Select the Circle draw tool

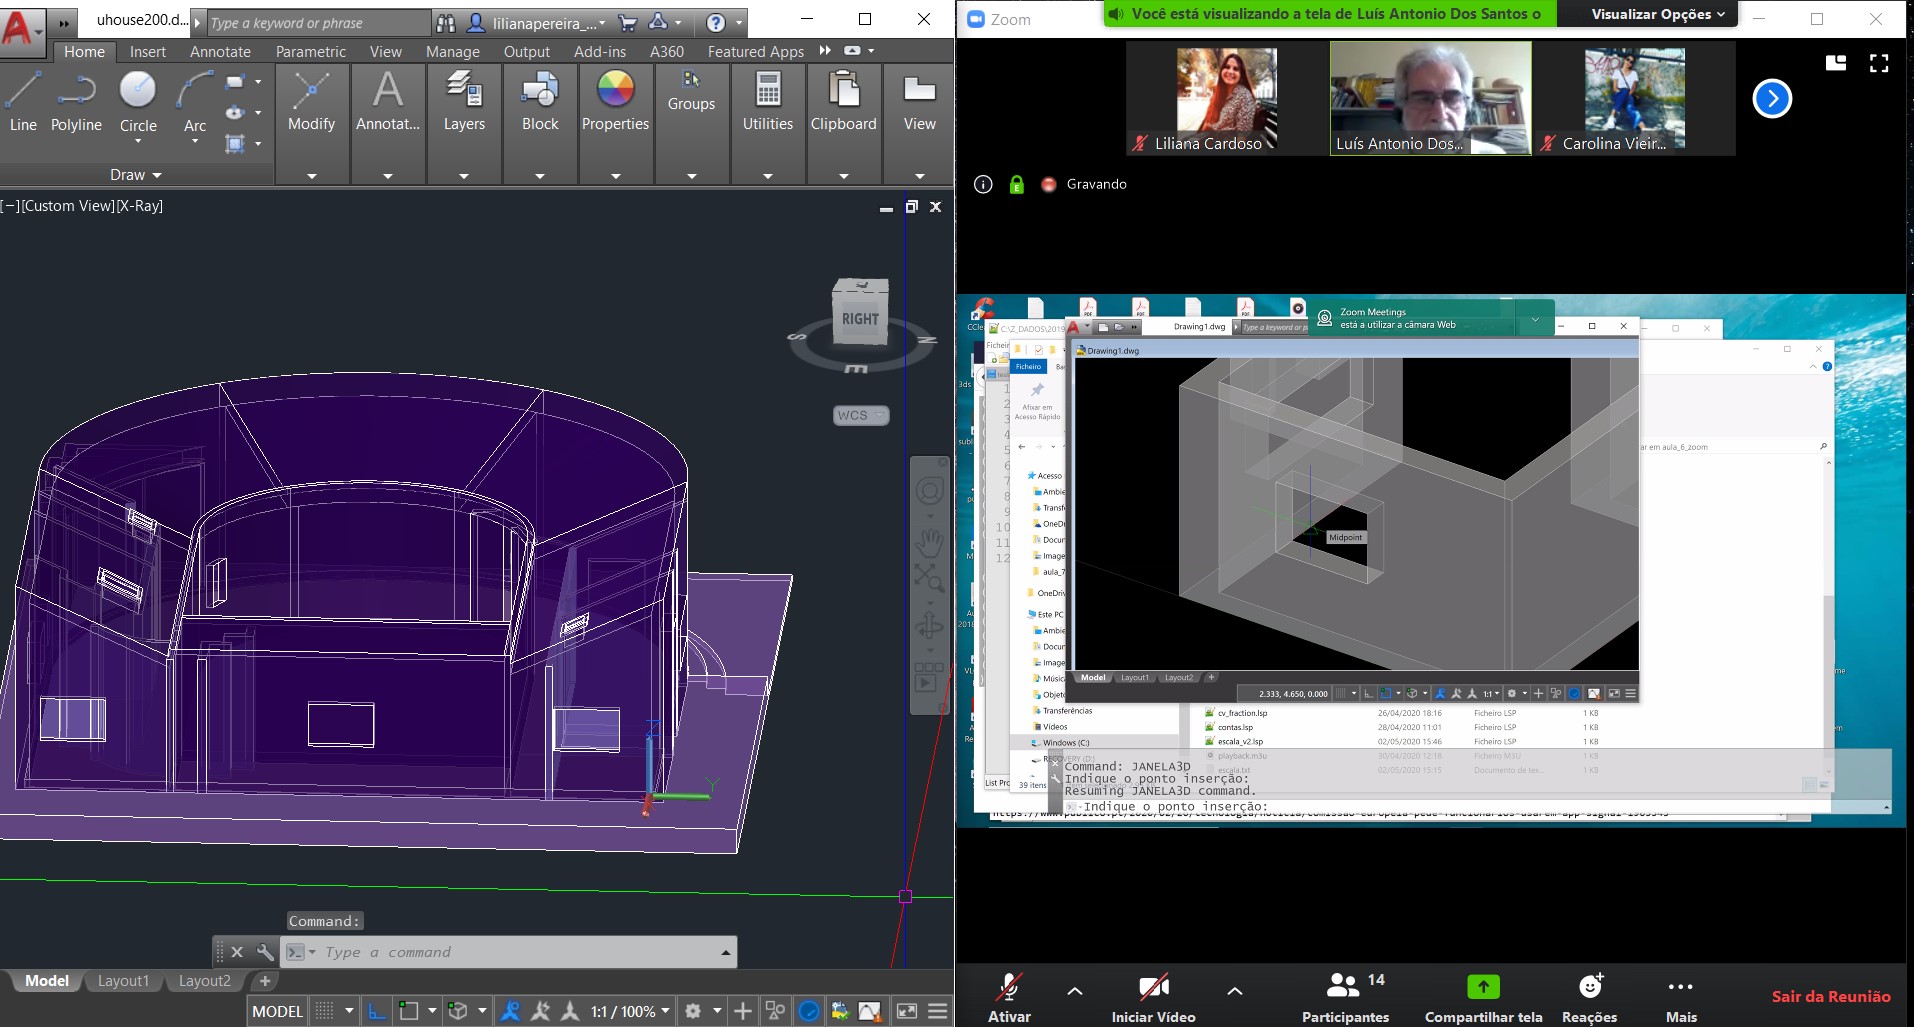[138, 104]
